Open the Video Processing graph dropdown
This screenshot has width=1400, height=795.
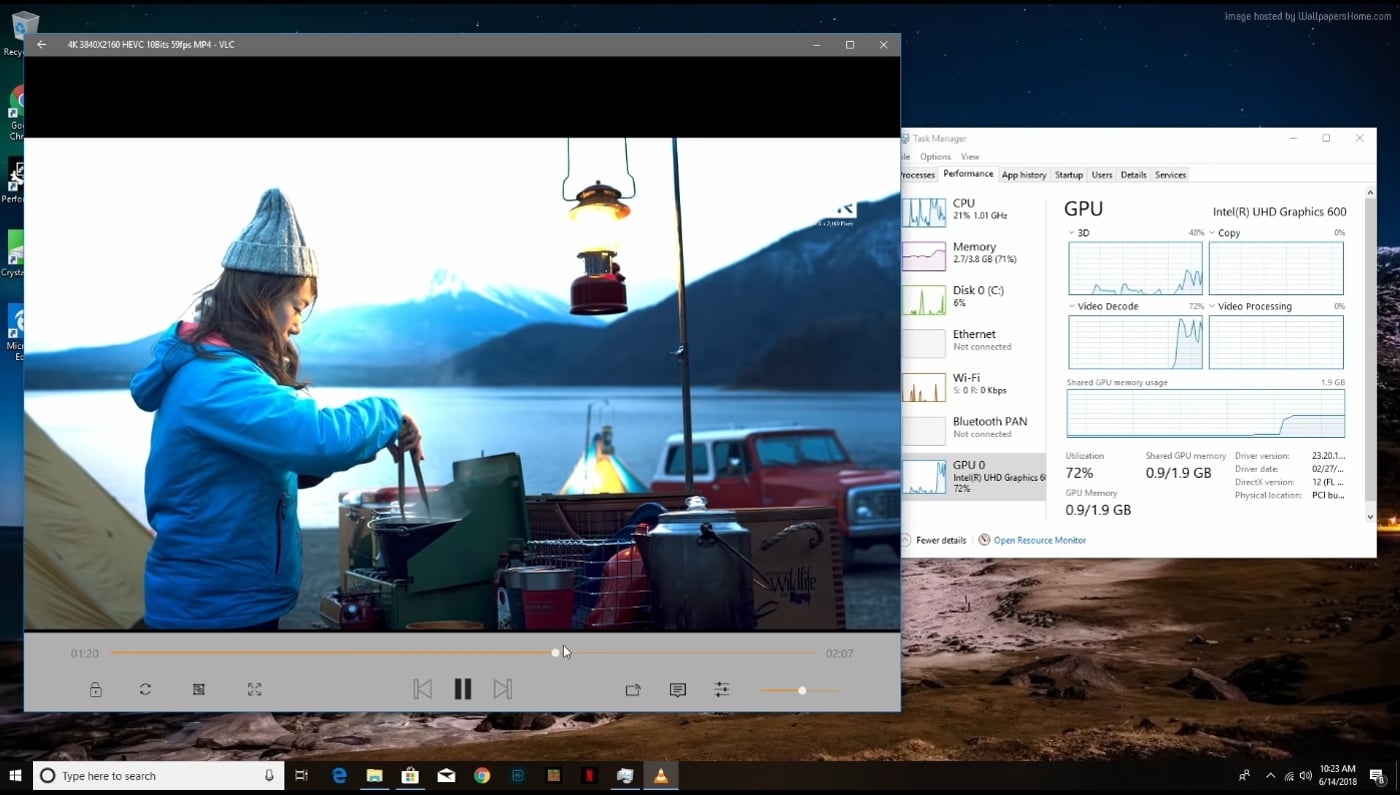[1212, 307]
